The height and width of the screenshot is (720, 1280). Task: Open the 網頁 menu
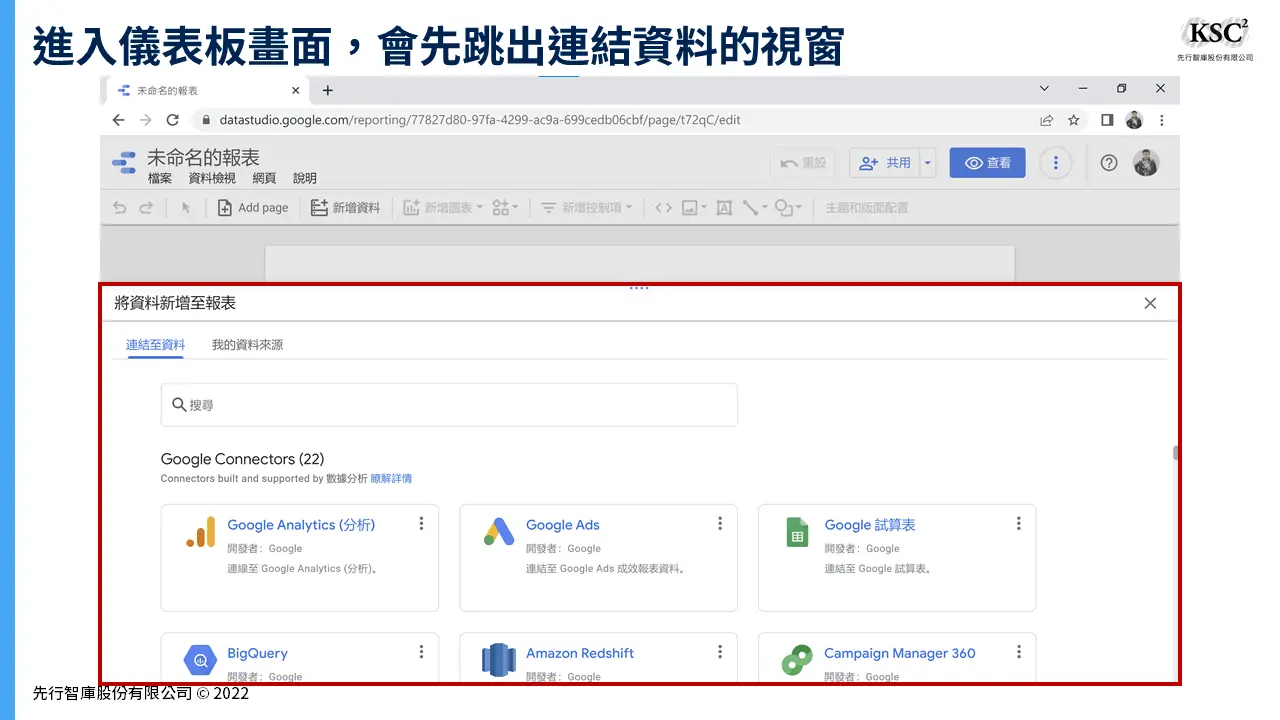[x=264, y=179]
